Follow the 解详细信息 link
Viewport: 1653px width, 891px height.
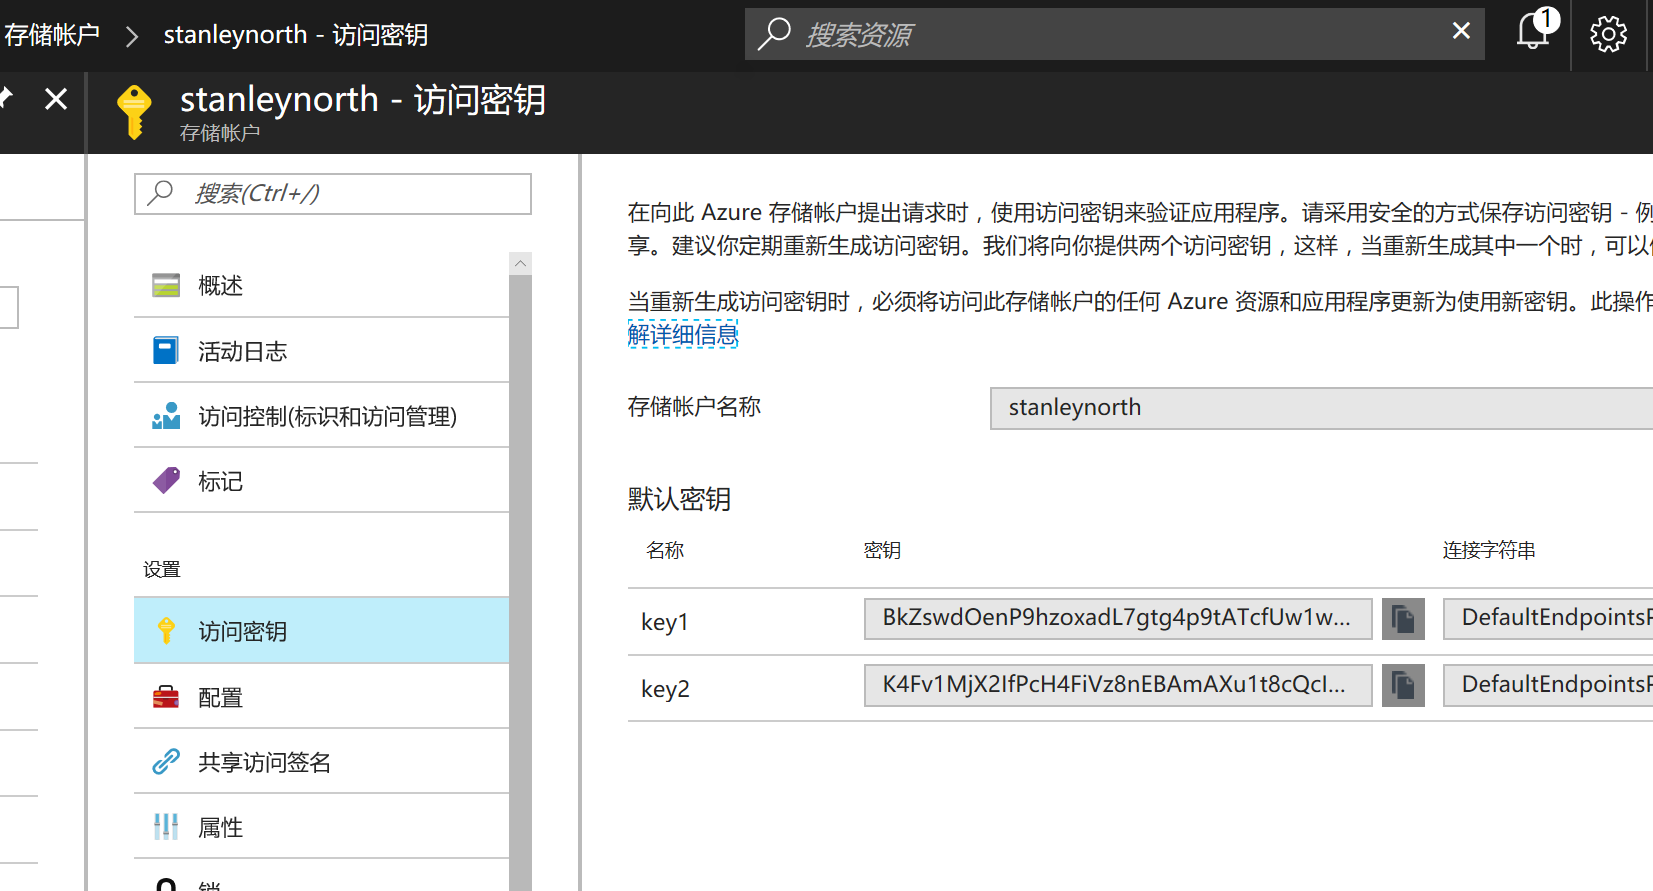pos(683,335)
